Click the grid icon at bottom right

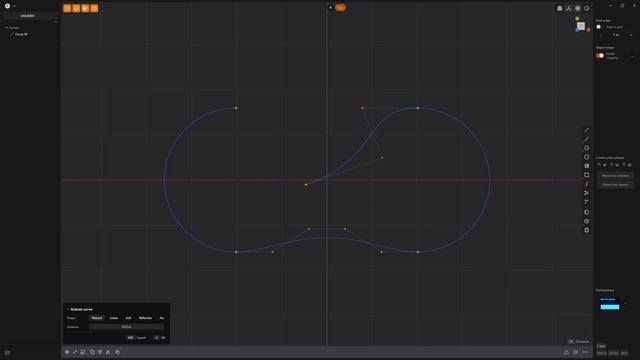[x=576, y=352]
